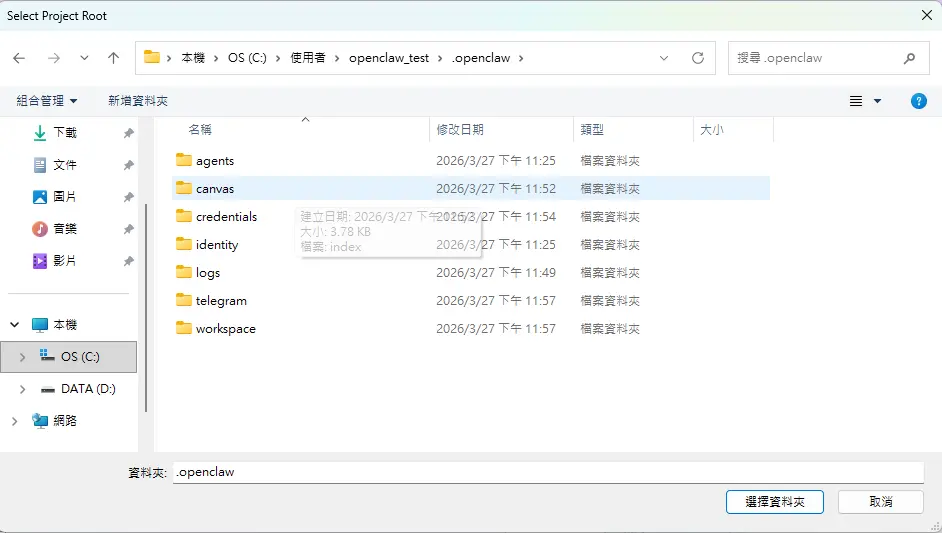Go back to previous folder

19,58
